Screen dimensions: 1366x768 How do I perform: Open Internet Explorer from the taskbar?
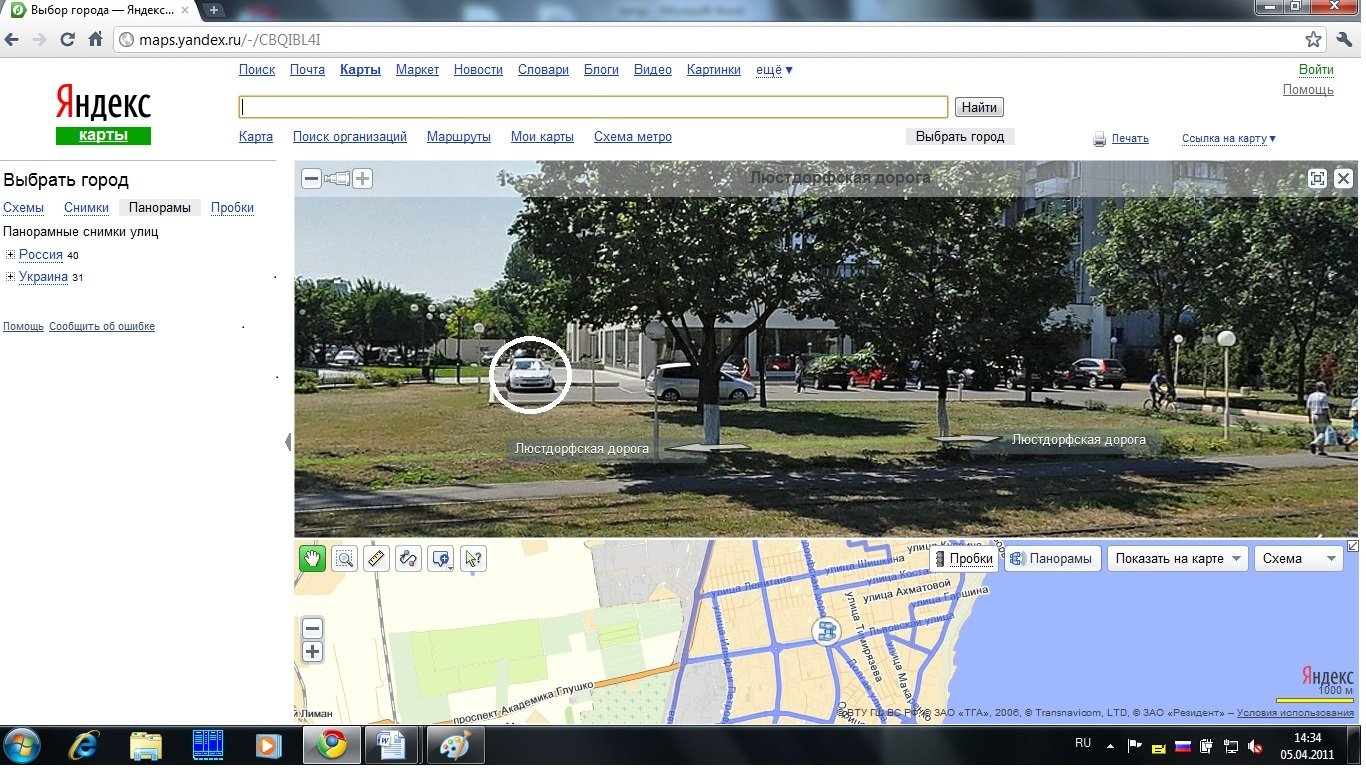84,745
